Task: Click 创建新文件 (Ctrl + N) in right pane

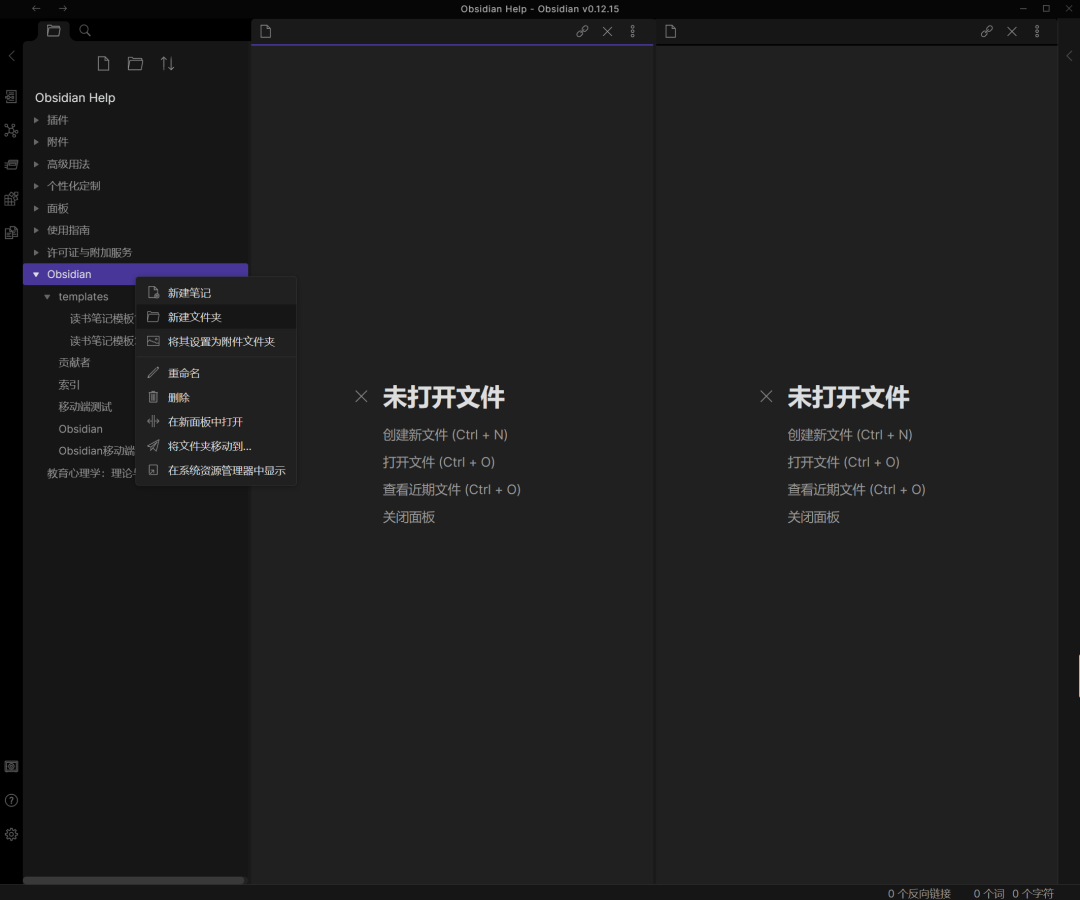Action: tap(850, 435)
